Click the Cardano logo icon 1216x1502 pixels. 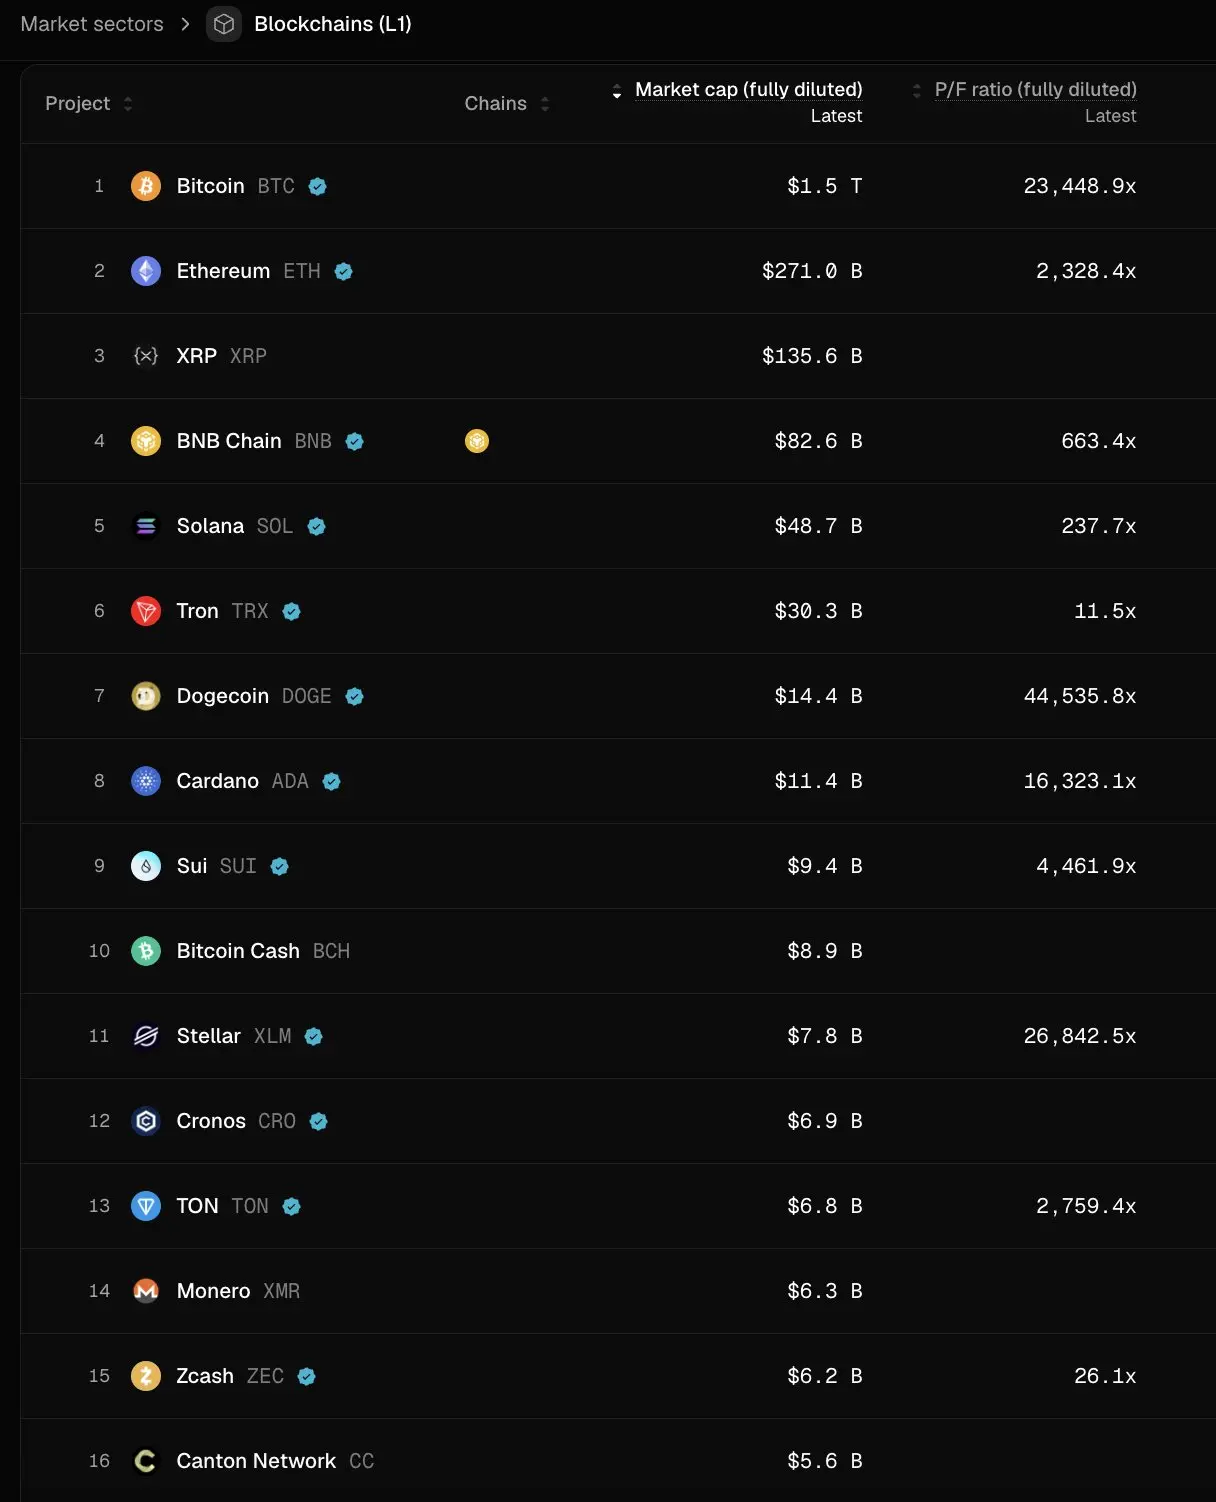pos(146,781)
